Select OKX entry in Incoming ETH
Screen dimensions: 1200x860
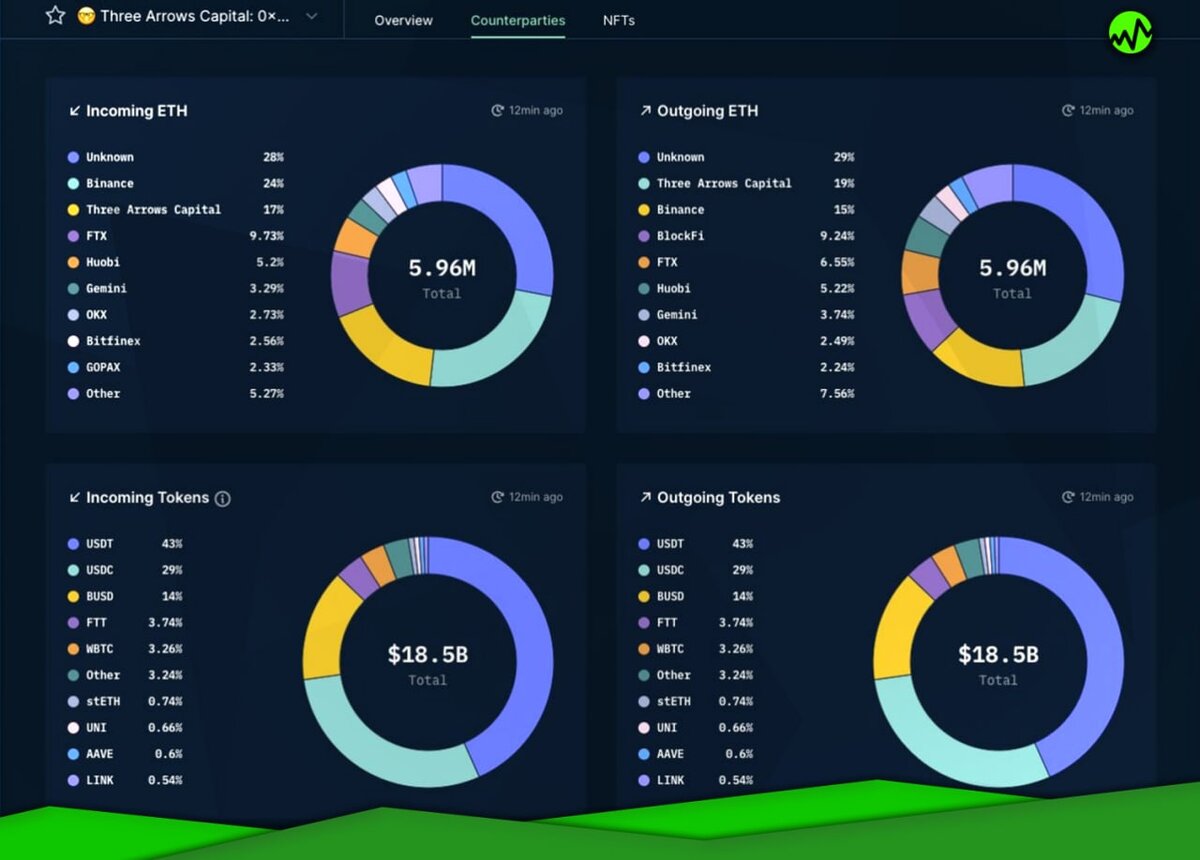(175, 315)
